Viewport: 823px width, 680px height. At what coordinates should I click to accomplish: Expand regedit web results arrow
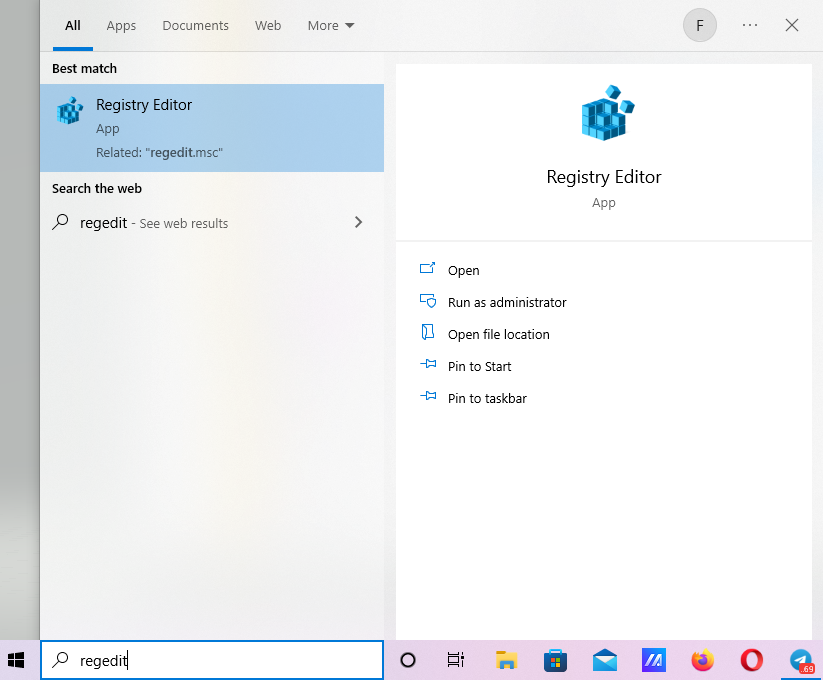click(x=359, y=223)
